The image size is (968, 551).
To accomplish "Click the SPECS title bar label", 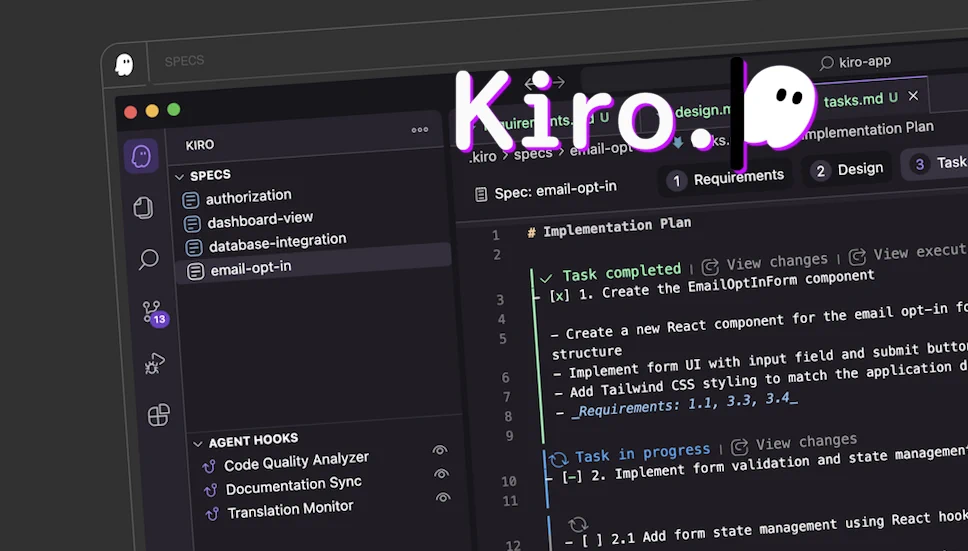I will coord(184,60).
